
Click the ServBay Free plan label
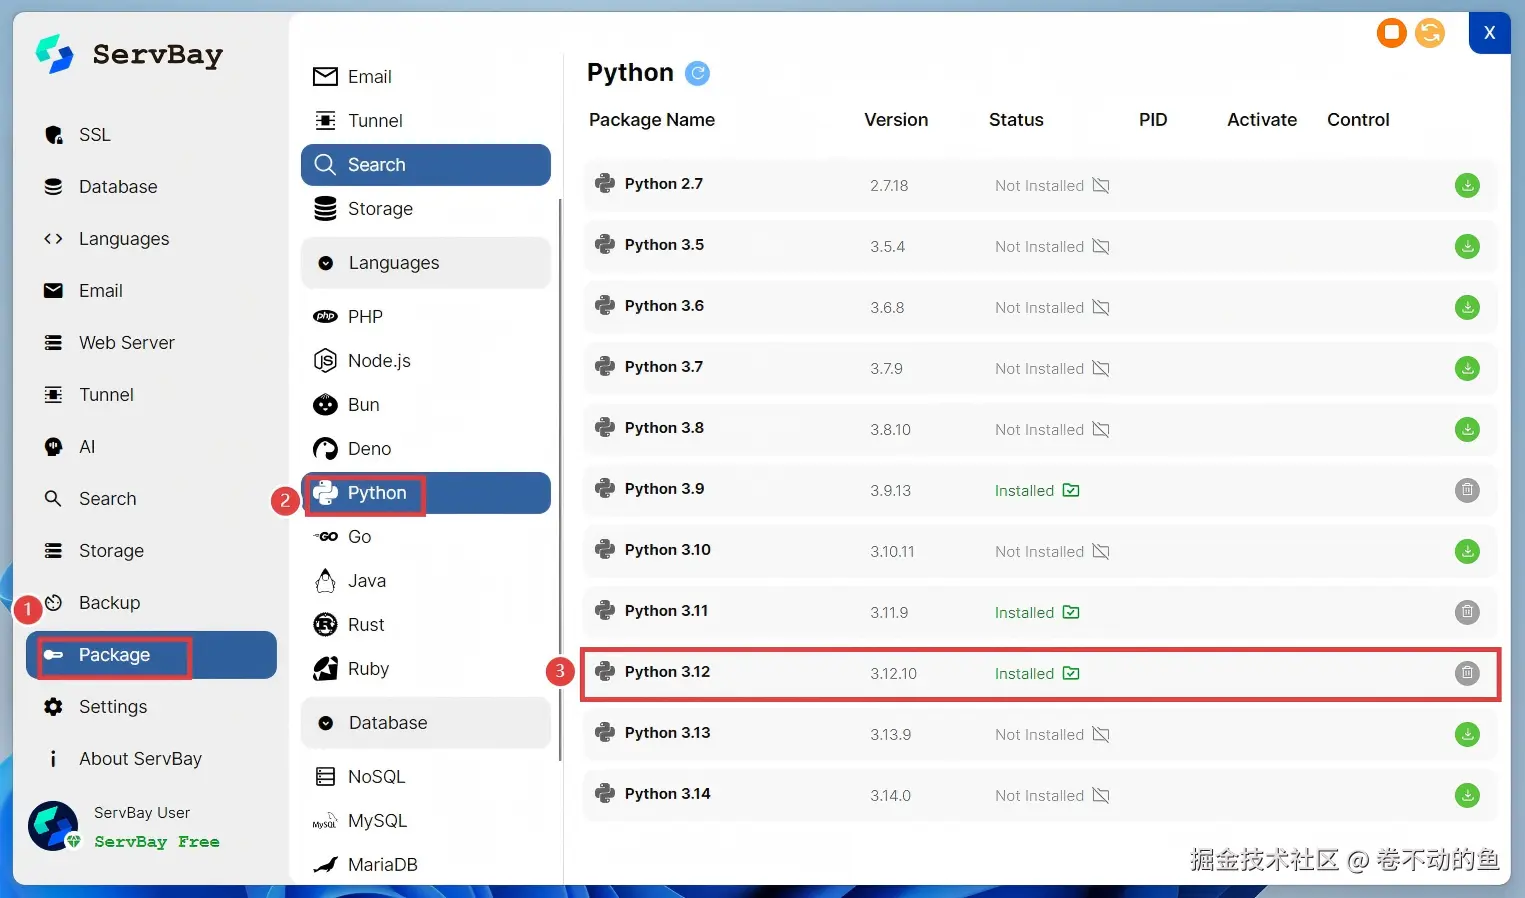[x=157, y=842]
